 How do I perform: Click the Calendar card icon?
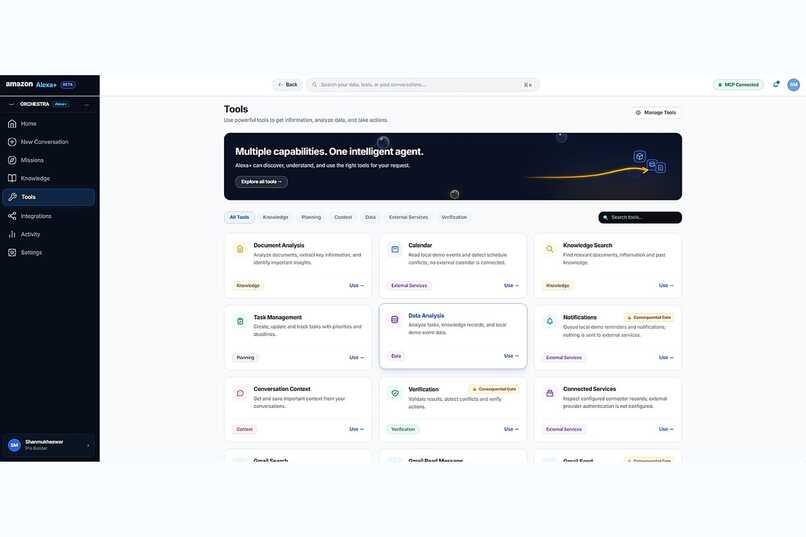click(395, 249)
